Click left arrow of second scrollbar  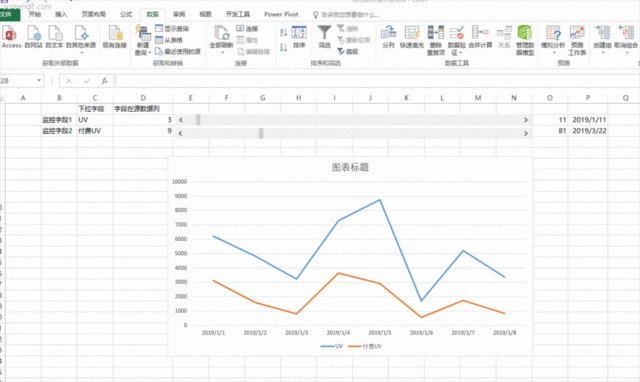pyautogui.click(x=180, y=133)
